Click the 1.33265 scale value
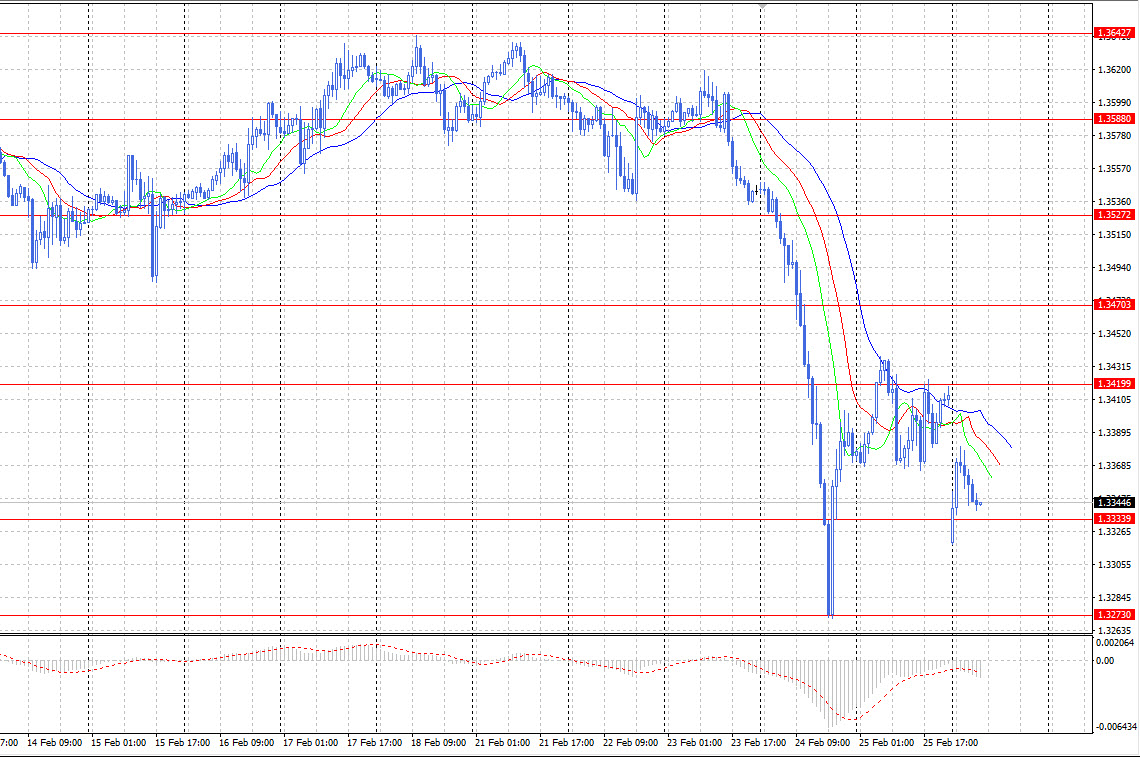1140x757 pixels. pos(1114,532)
